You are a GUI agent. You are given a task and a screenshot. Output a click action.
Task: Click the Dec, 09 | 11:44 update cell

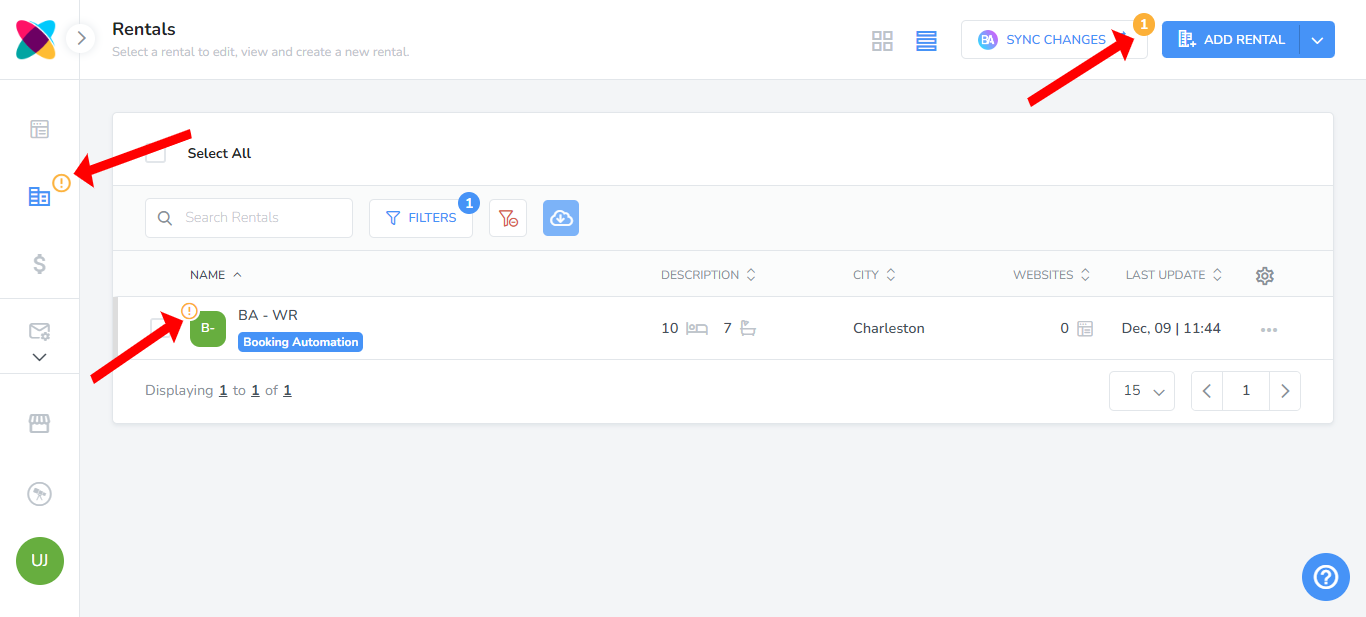point(1171,328)
